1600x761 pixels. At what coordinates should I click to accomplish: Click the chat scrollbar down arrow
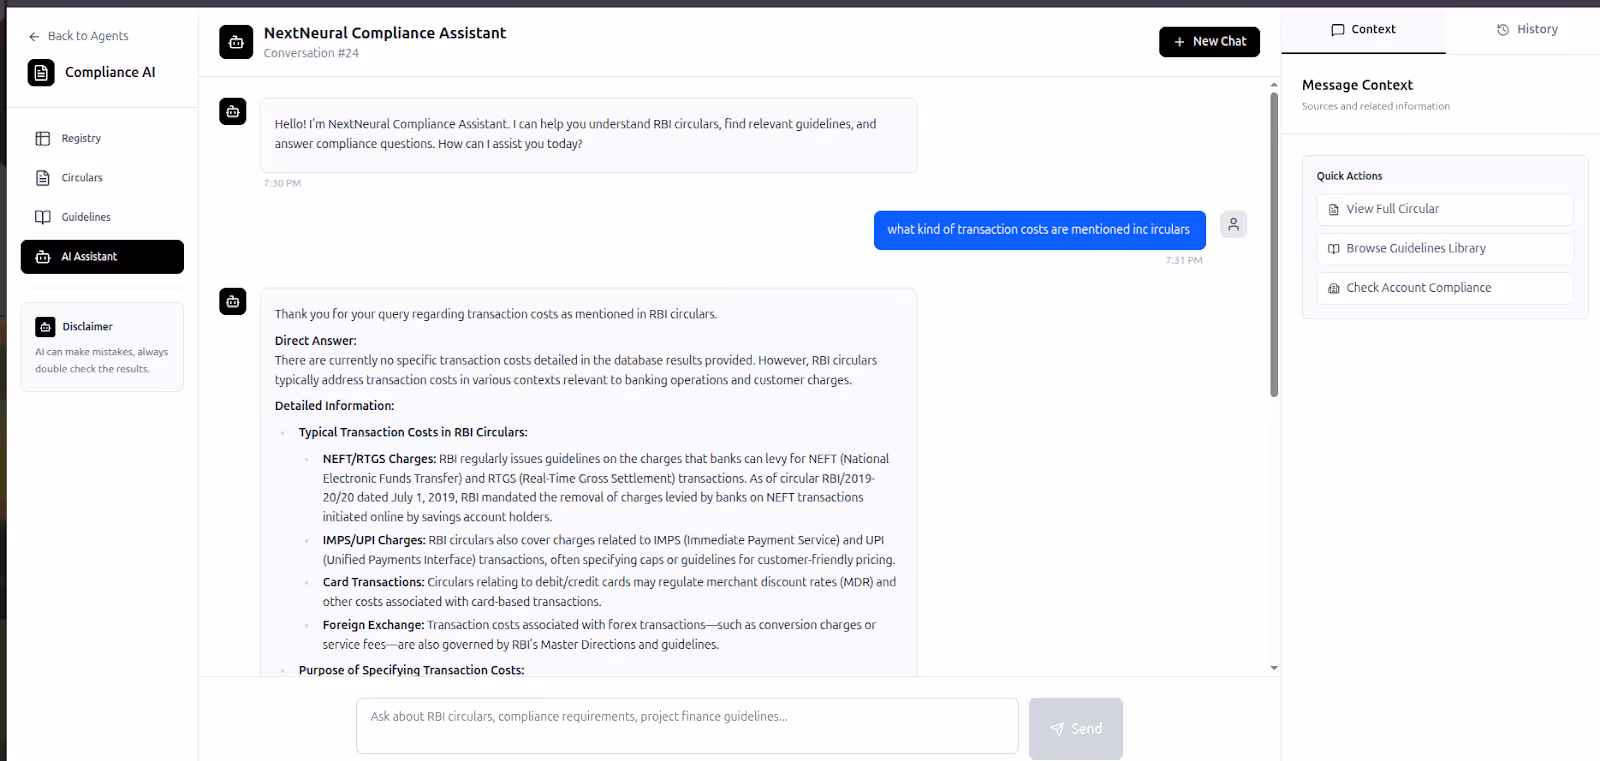[1274, 668]
